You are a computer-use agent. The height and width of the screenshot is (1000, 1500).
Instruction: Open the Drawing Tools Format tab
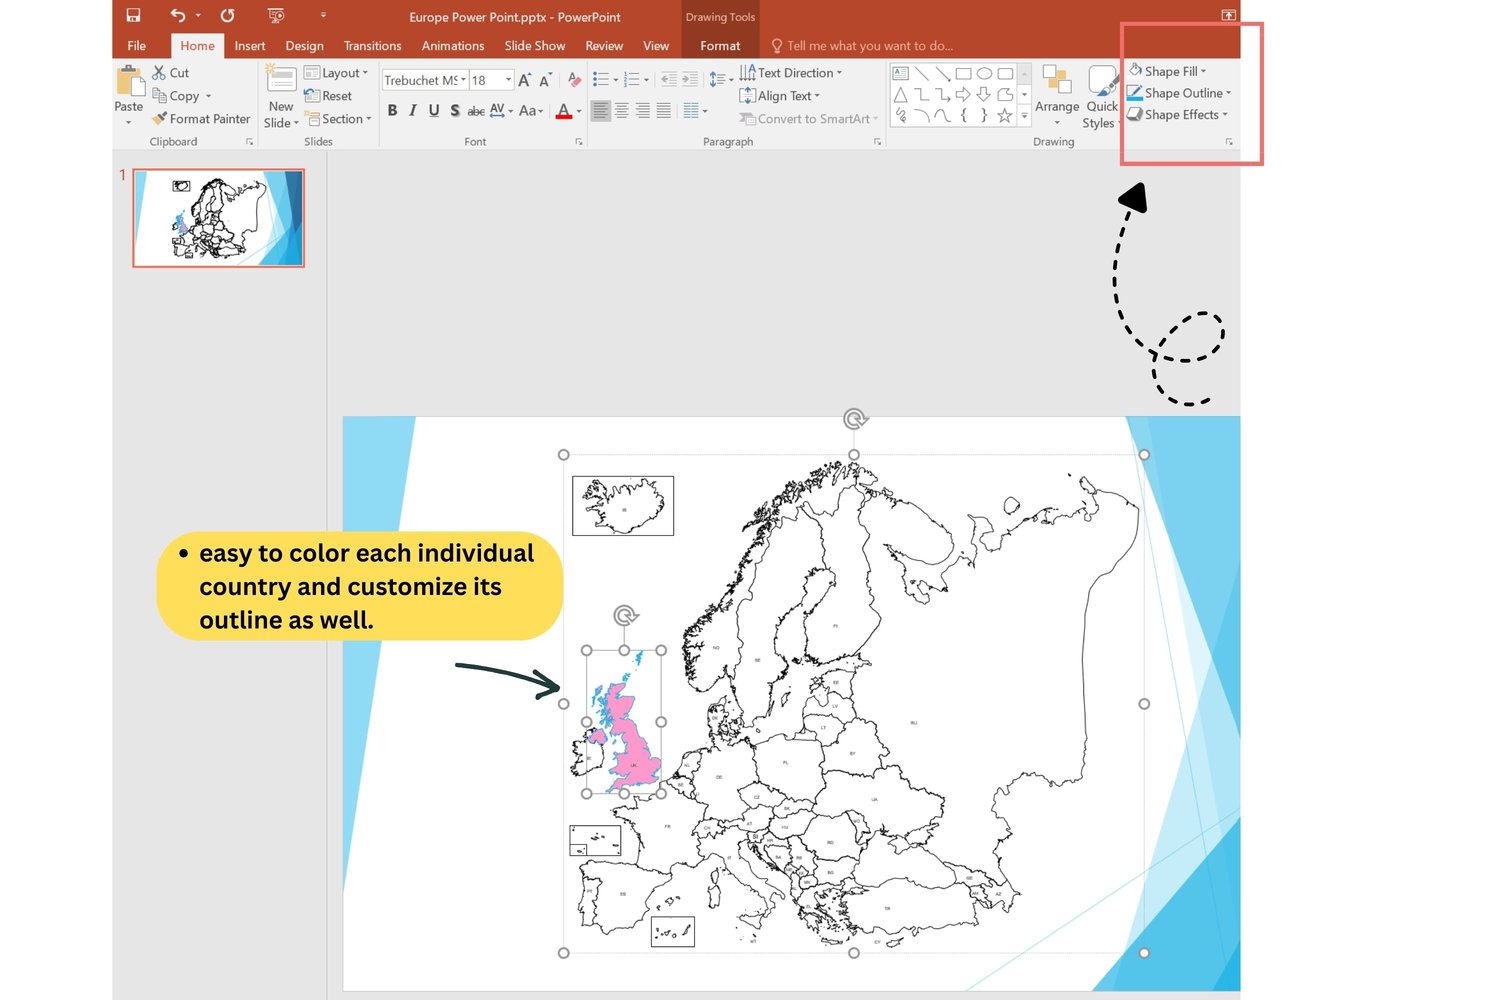720,46
